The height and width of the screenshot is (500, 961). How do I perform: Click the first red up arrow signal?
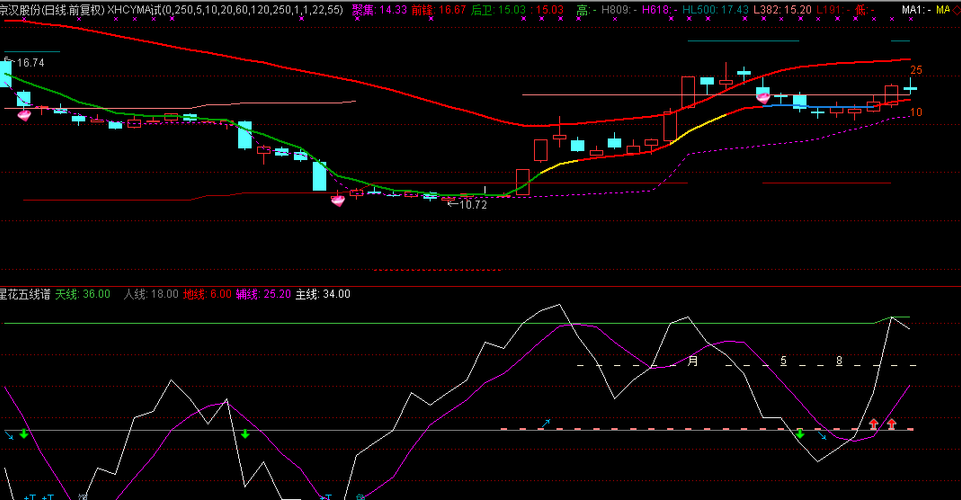click(x=873, y=423)
